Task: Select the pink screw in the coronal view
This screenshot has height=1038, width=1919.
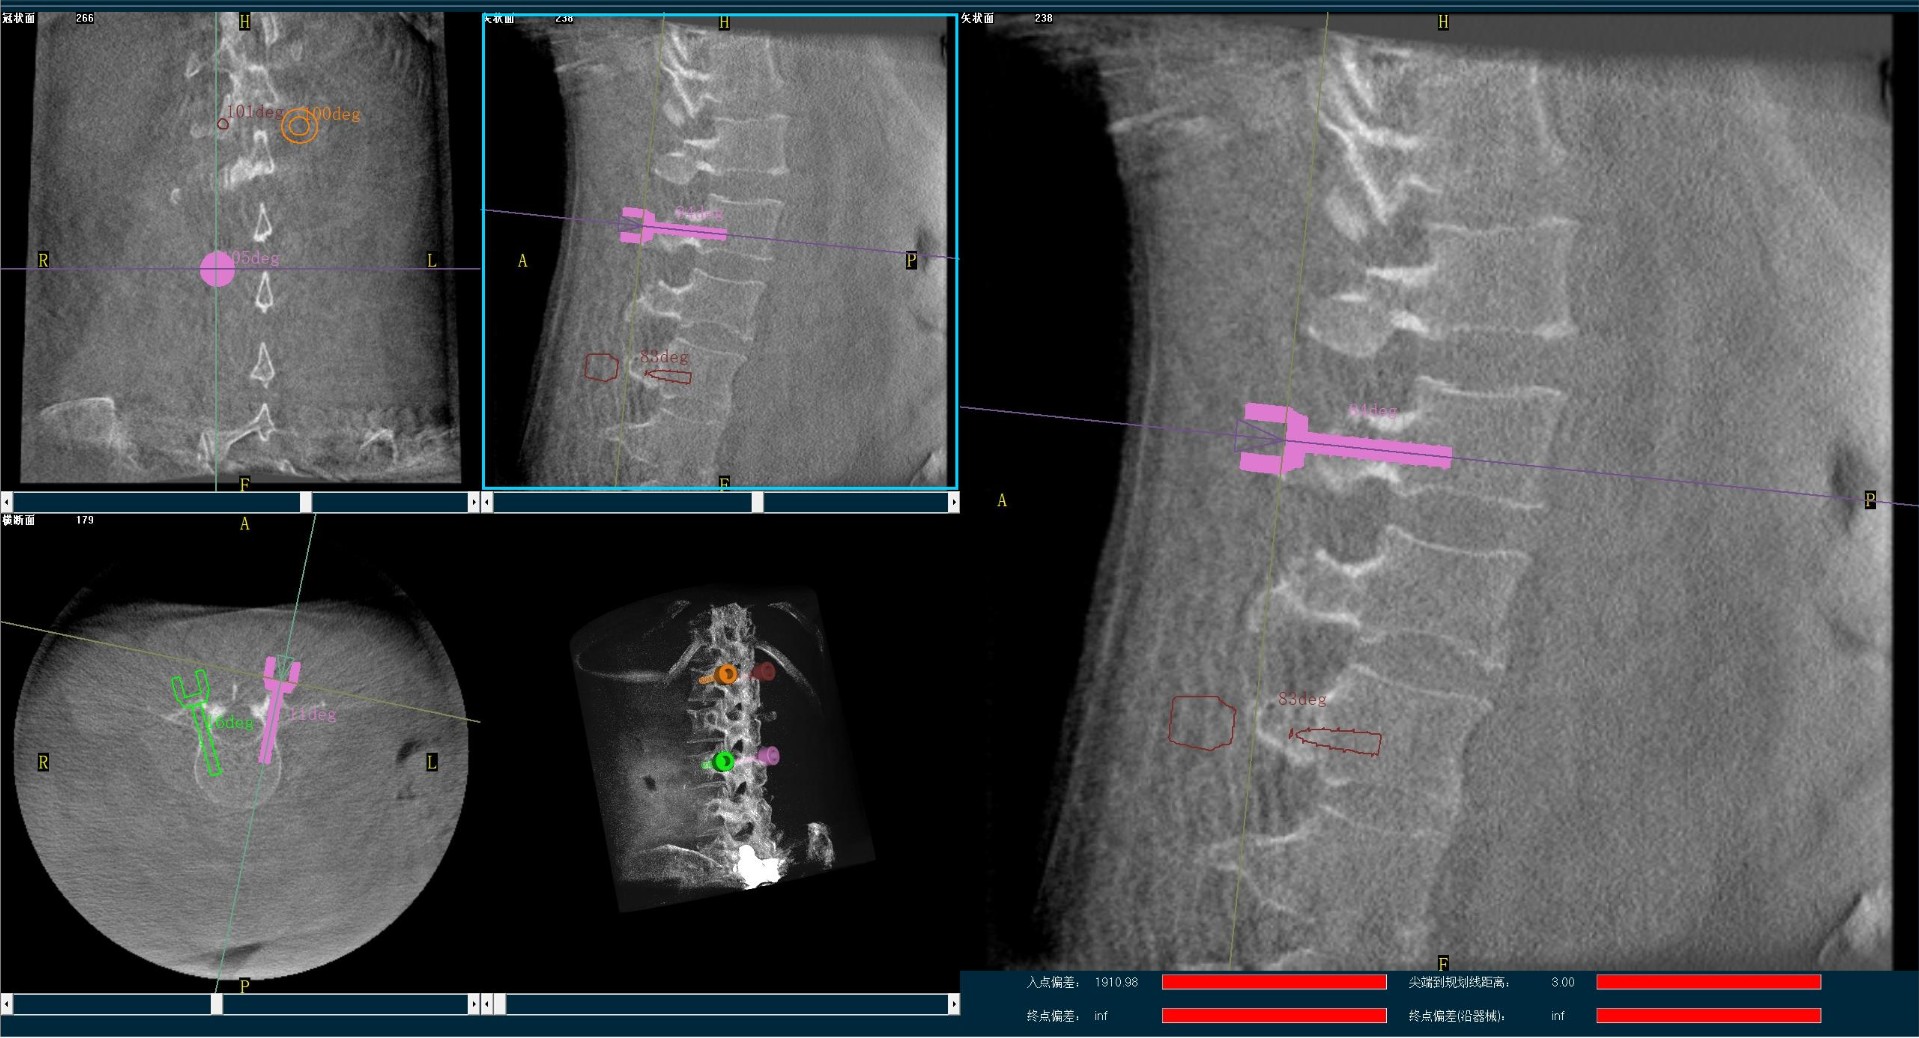Action: coord(217,270)
